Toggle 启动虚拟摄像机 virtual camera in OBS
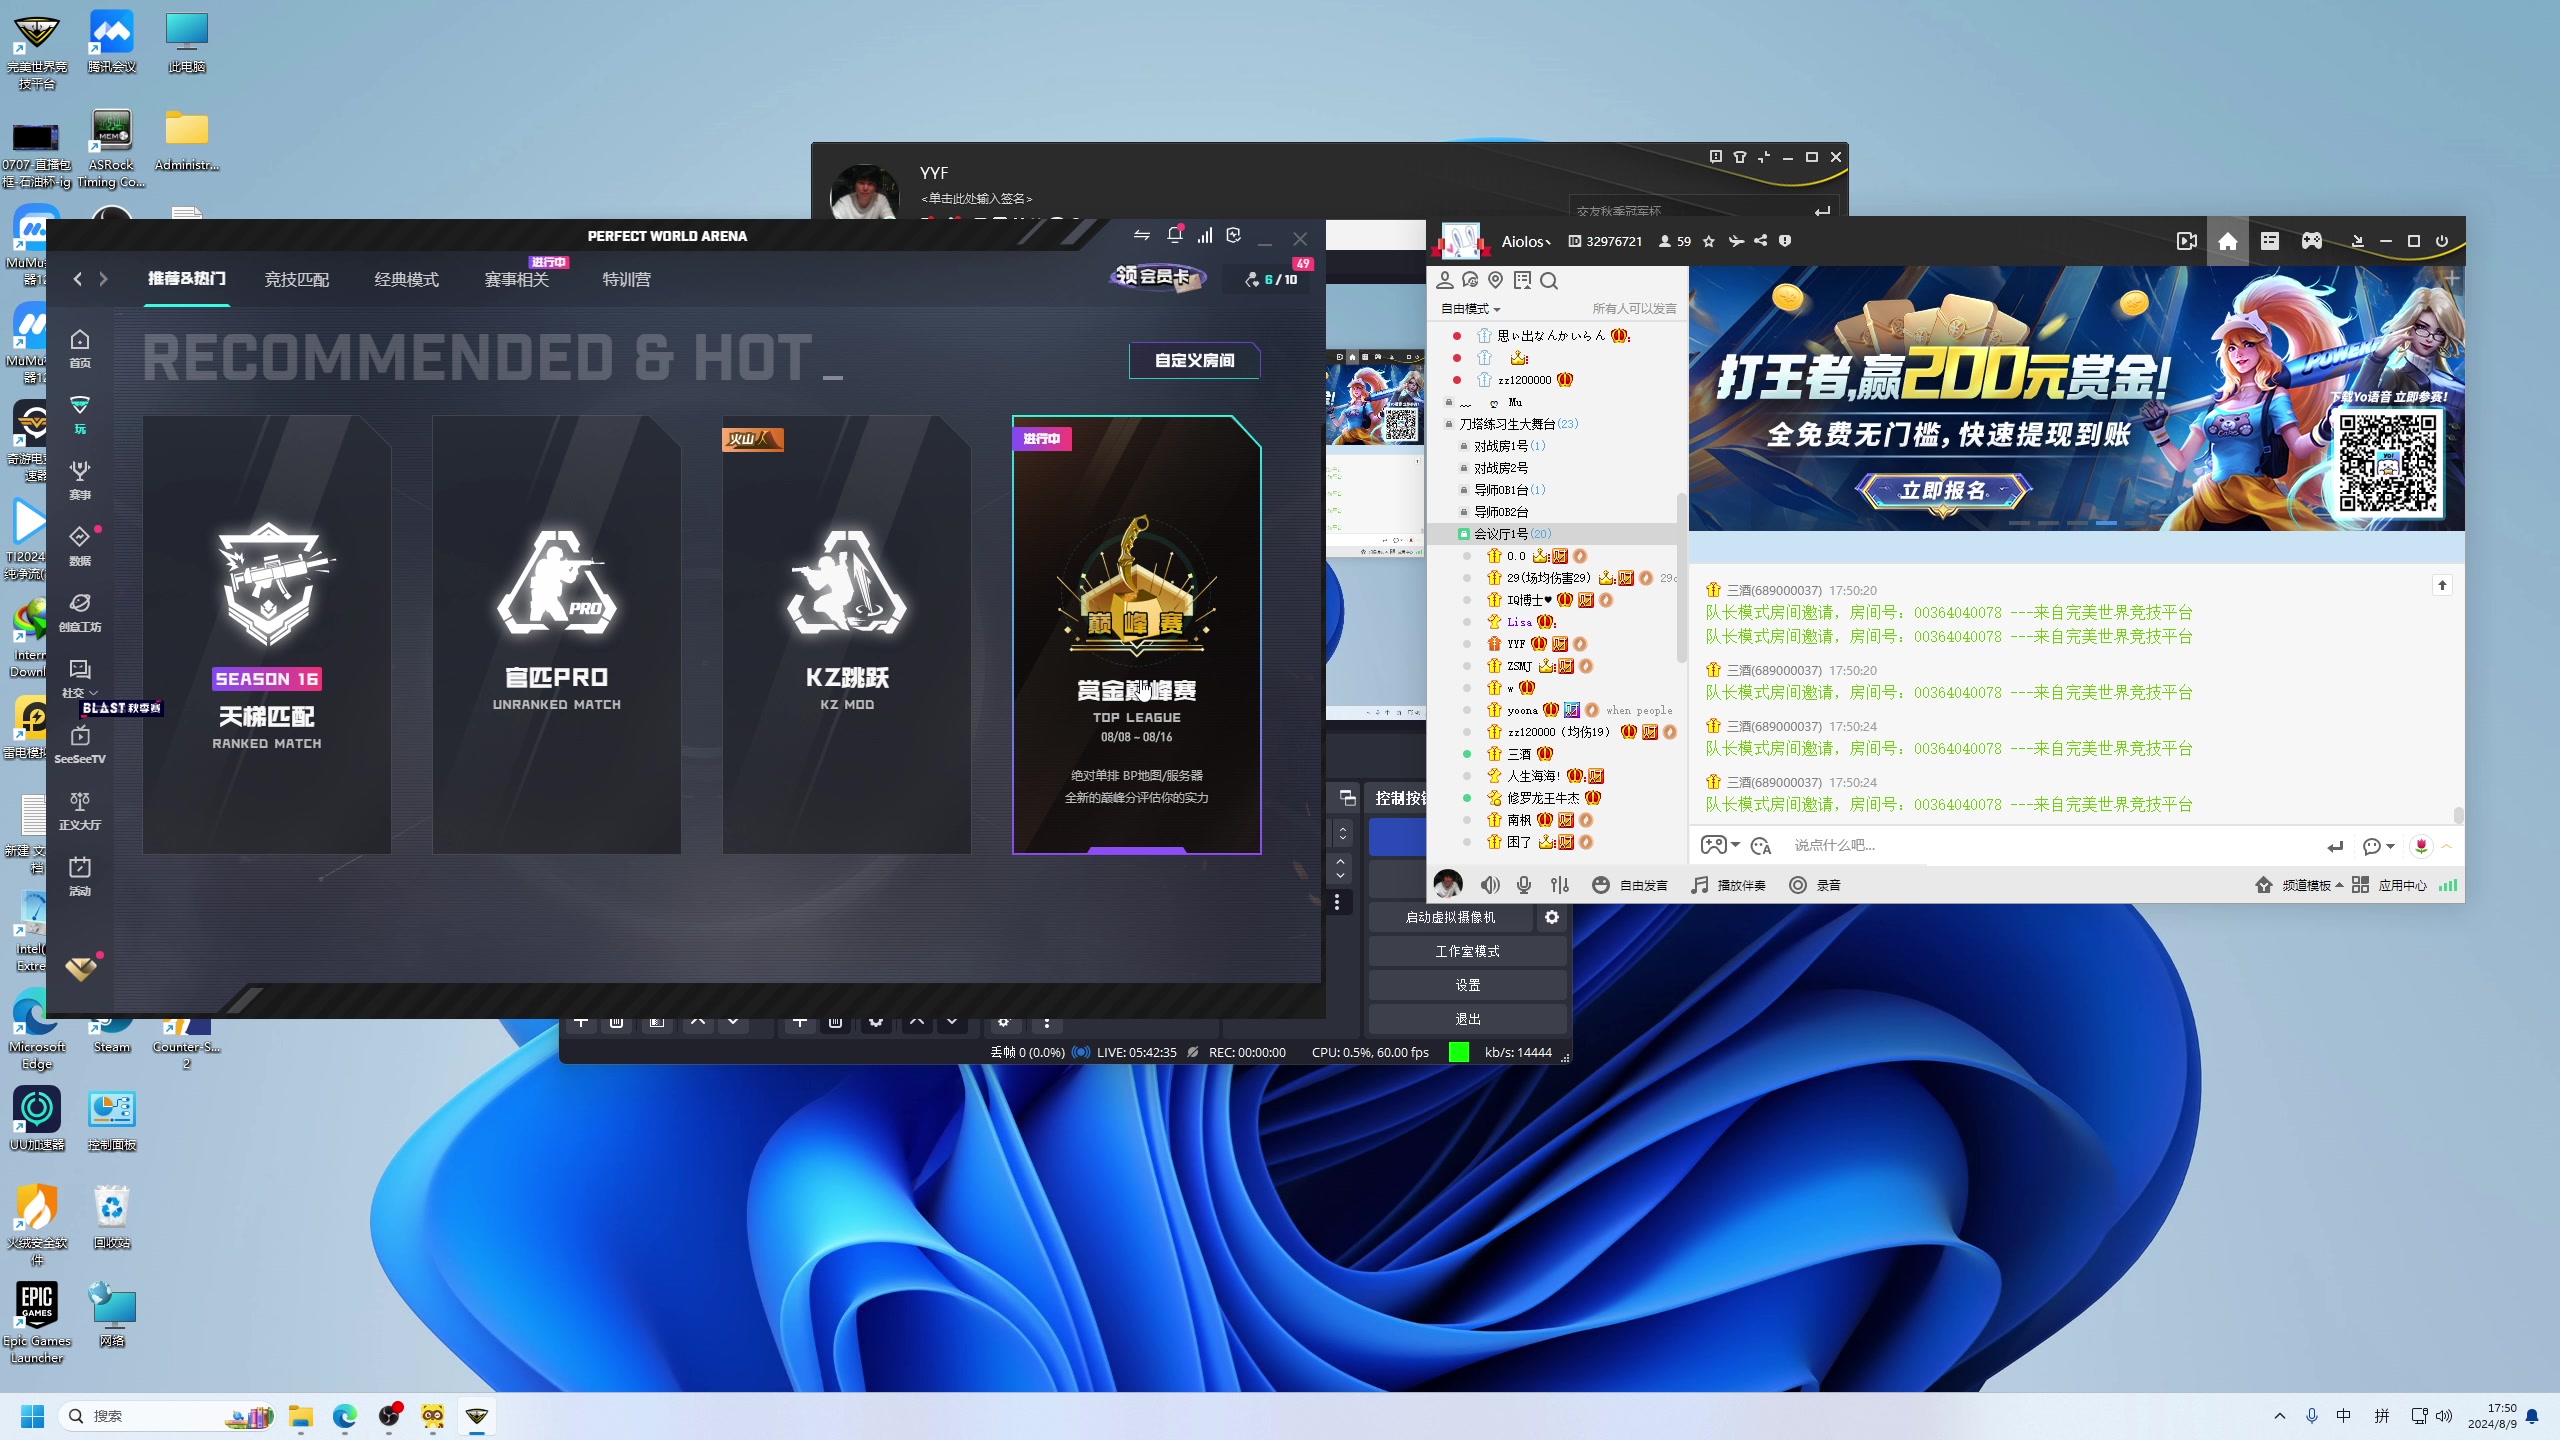 pos(1450,917)
